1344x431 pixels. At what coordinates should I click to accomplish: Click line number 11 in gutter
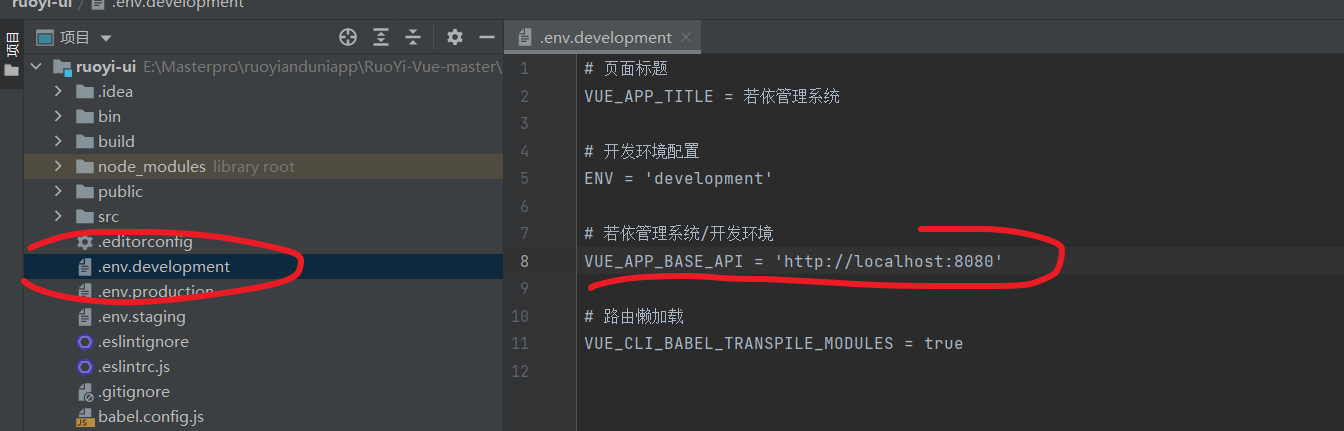(519, 343)
